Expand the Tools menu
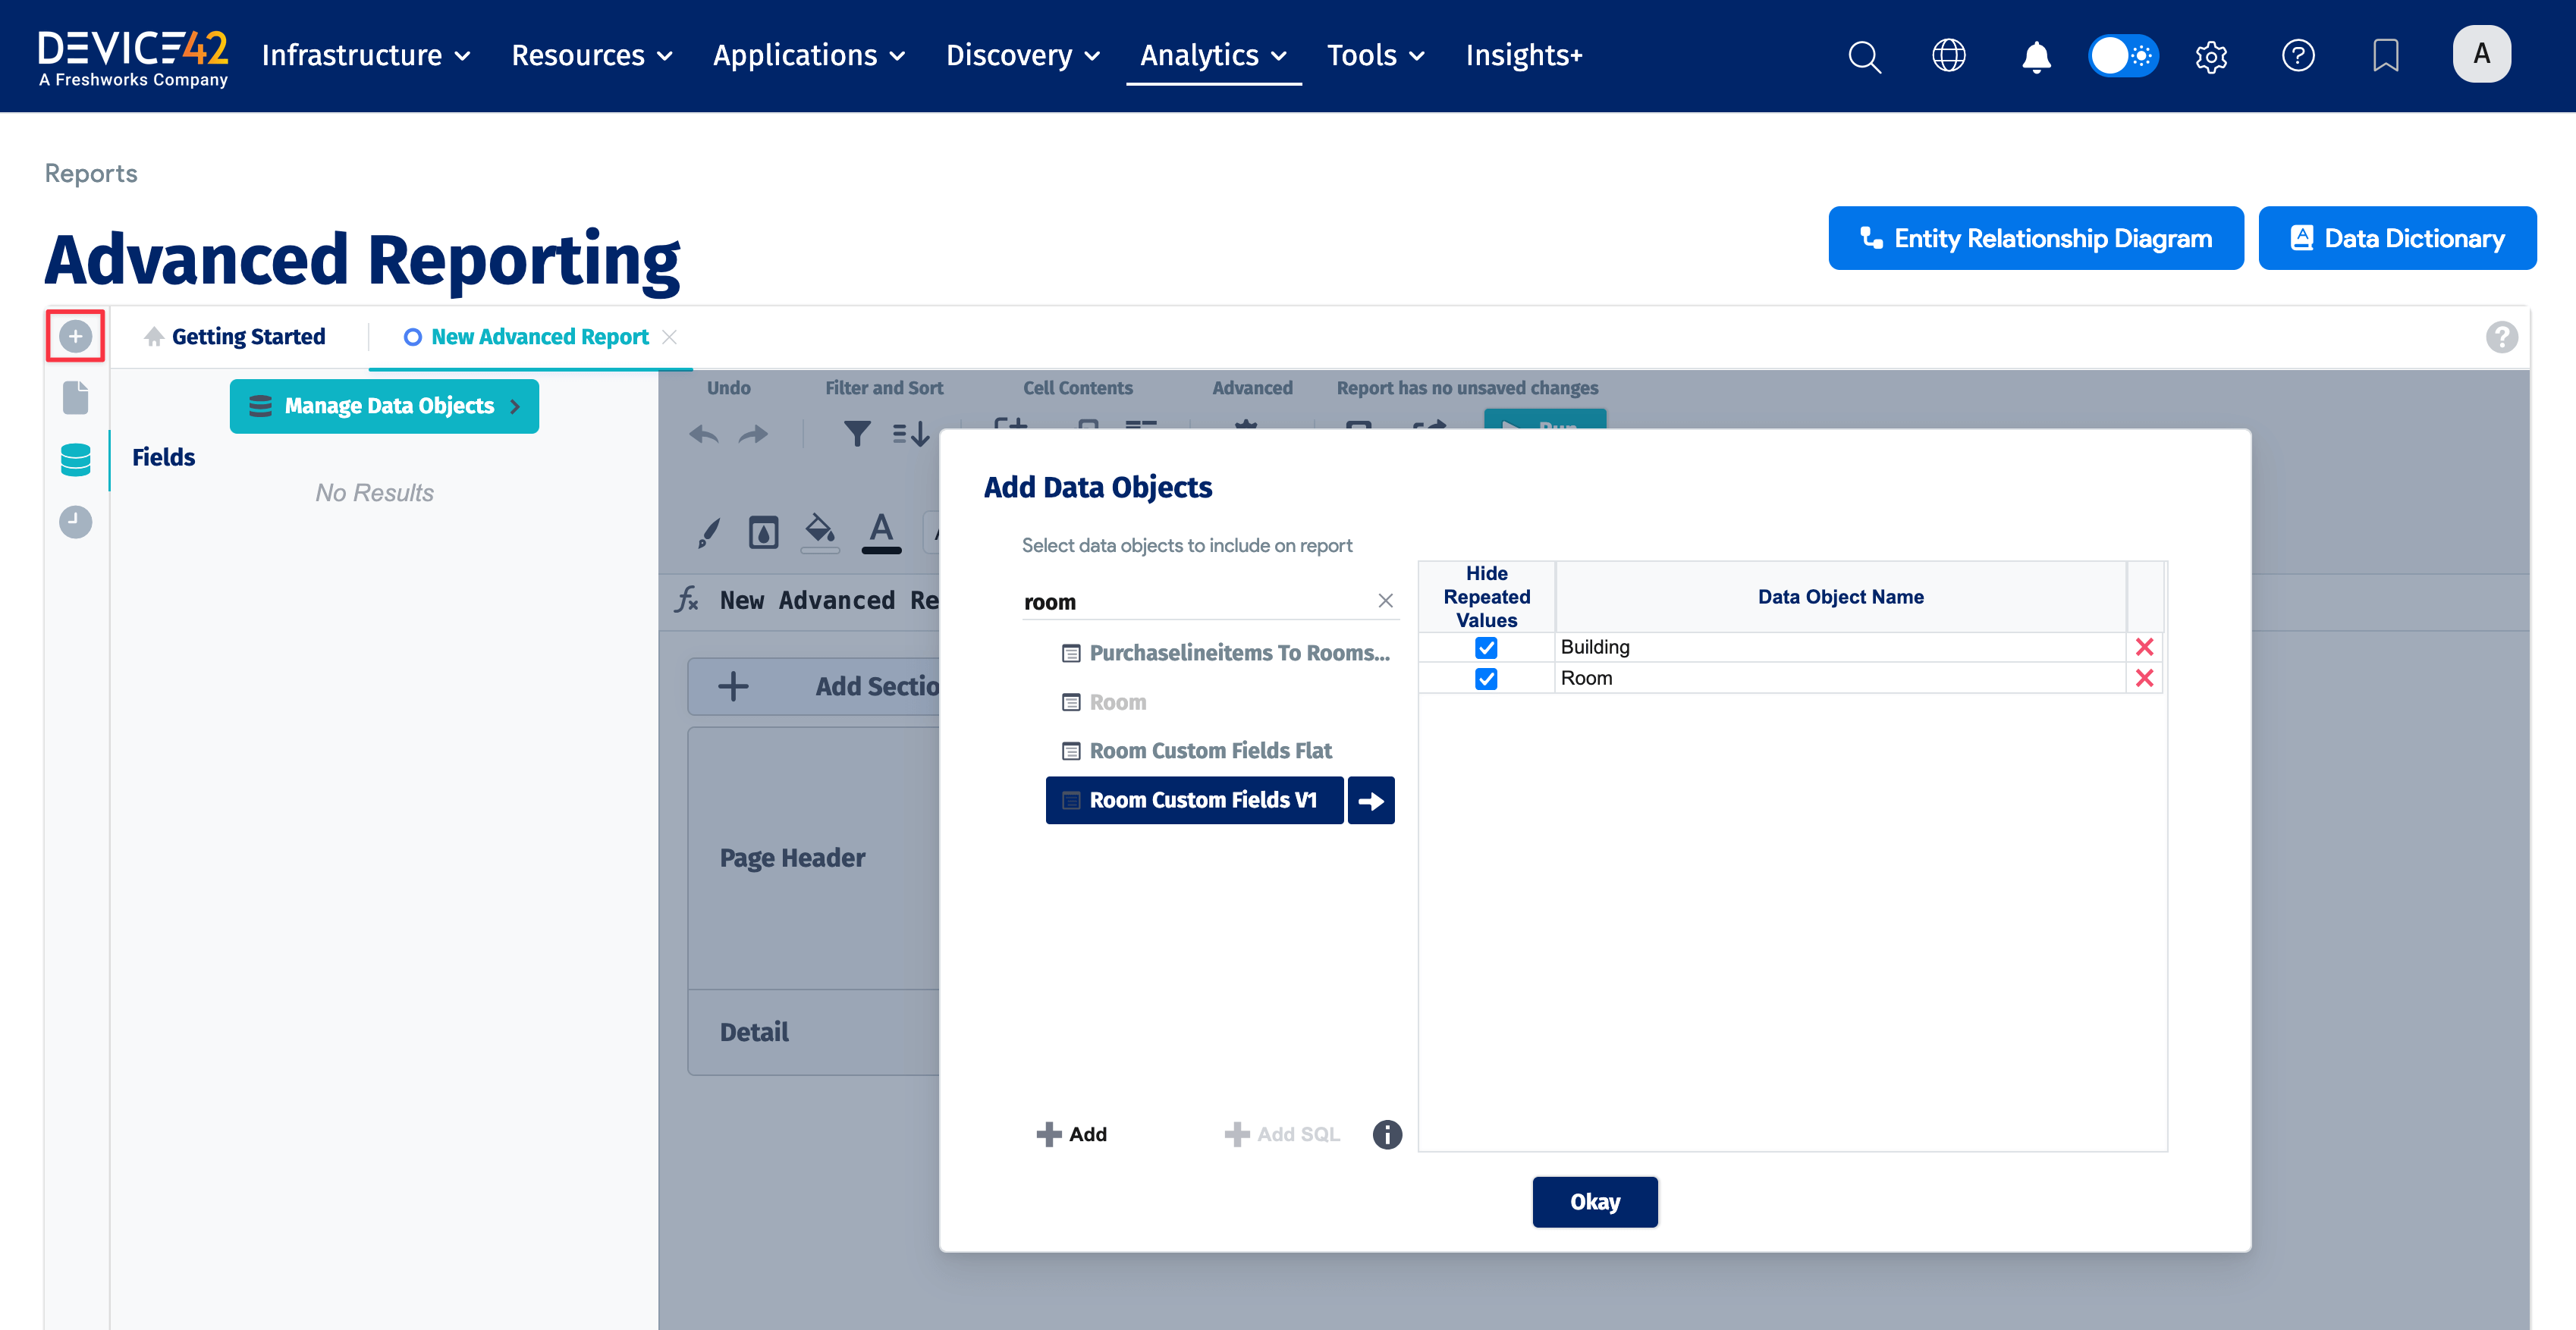Image resolution: width=2576 pixels, height=1330 pixels. click(x=1375, y=55)
